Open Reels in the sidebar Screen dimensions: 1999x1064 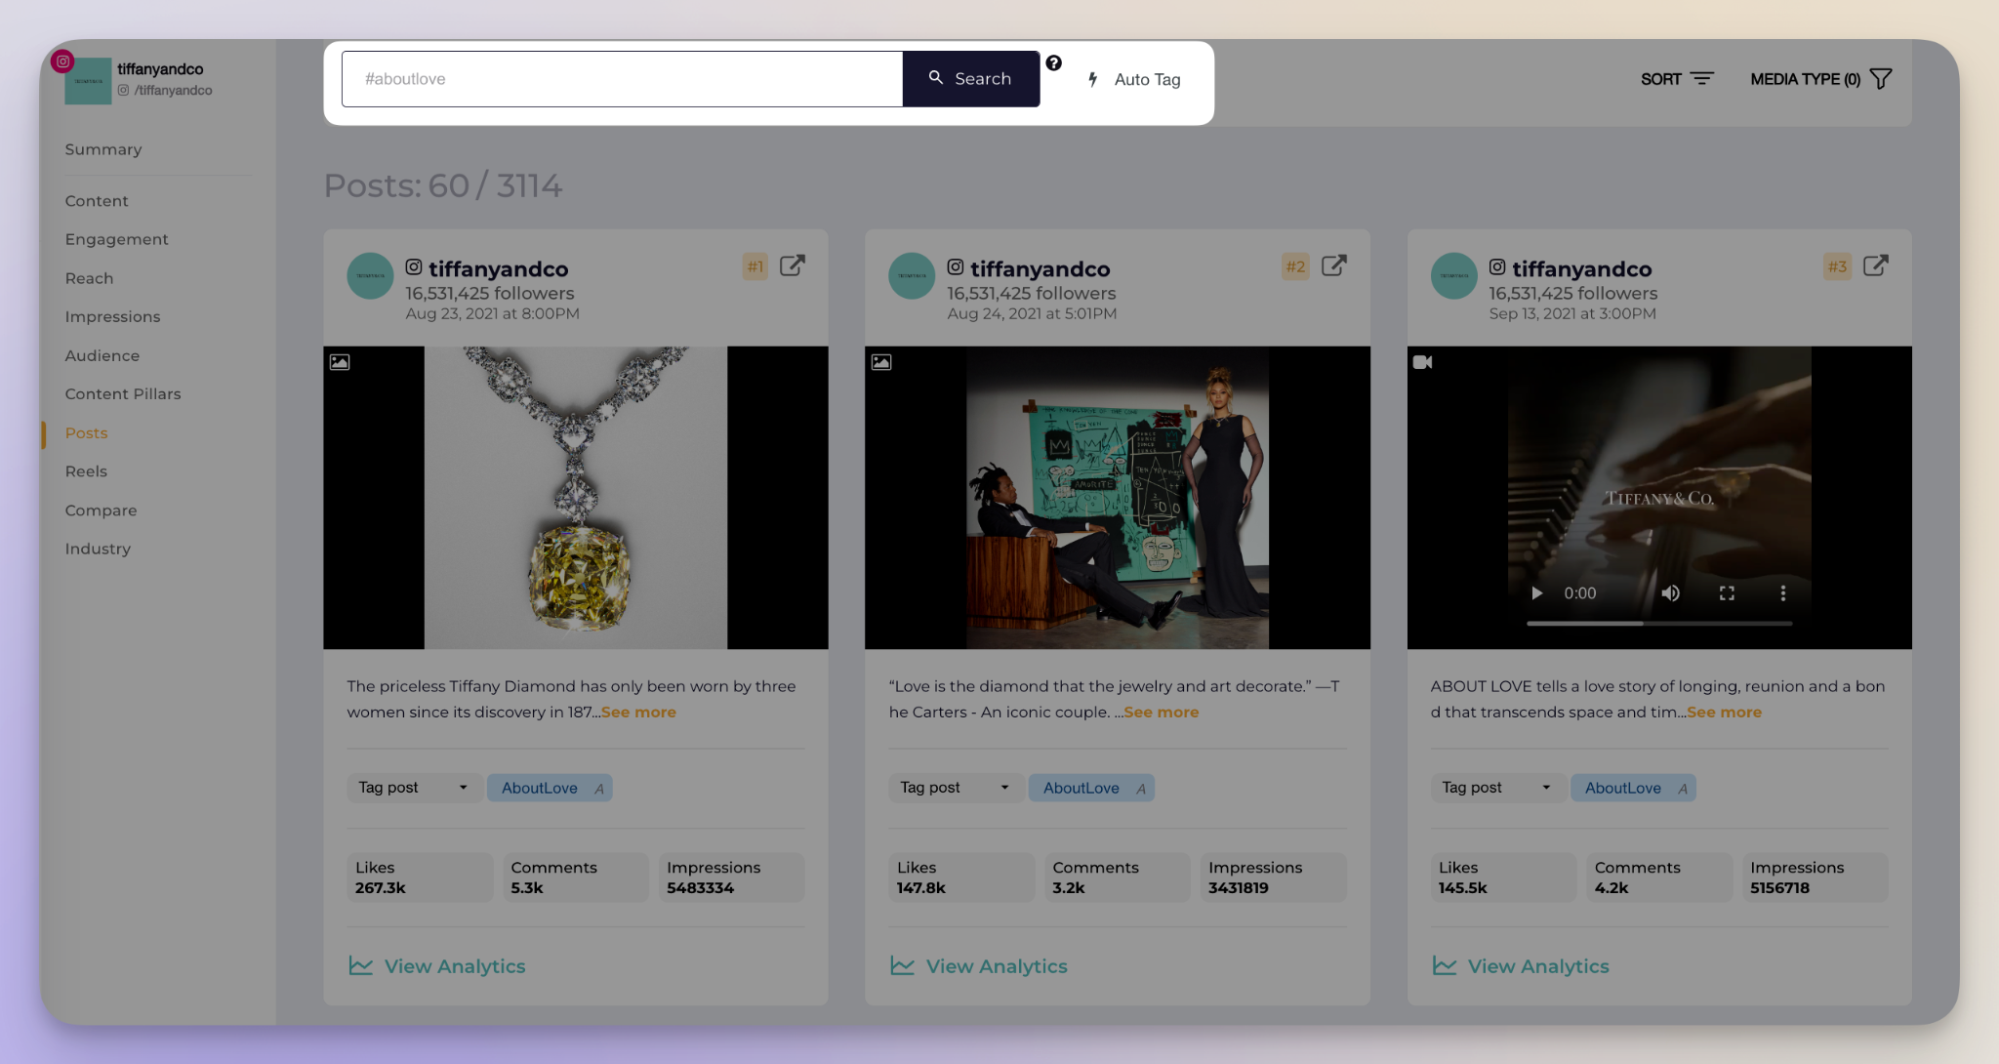click(x=86, y=472)
